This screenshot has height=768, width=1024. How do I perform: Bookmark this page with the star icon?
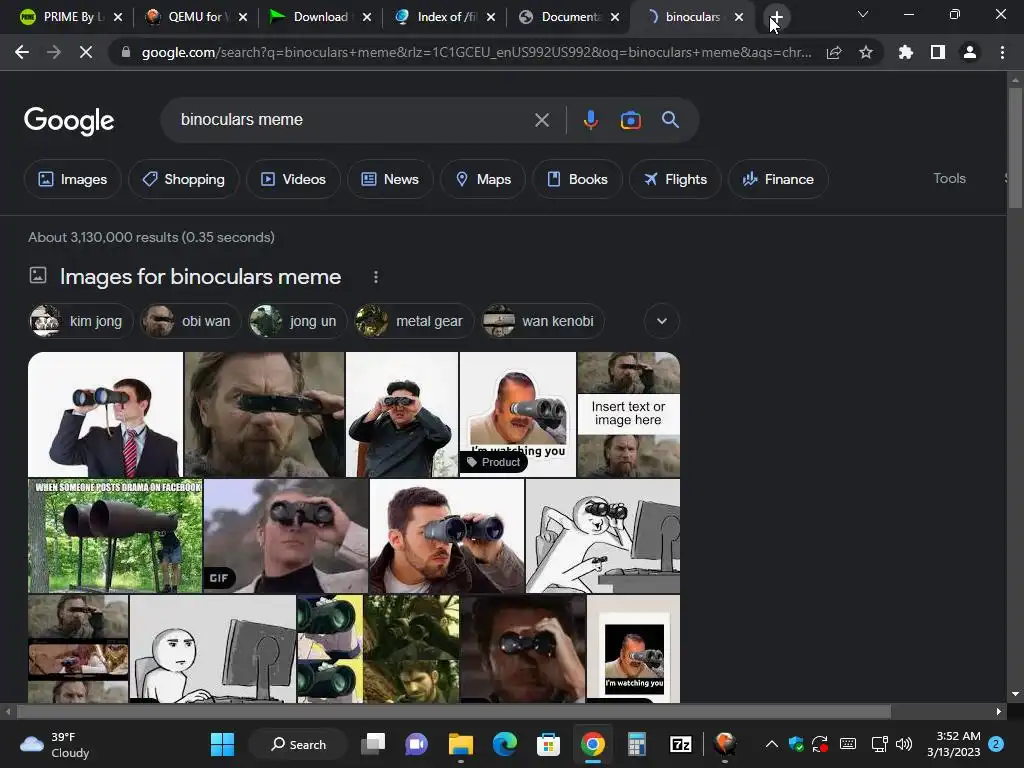tap(866, 52)
